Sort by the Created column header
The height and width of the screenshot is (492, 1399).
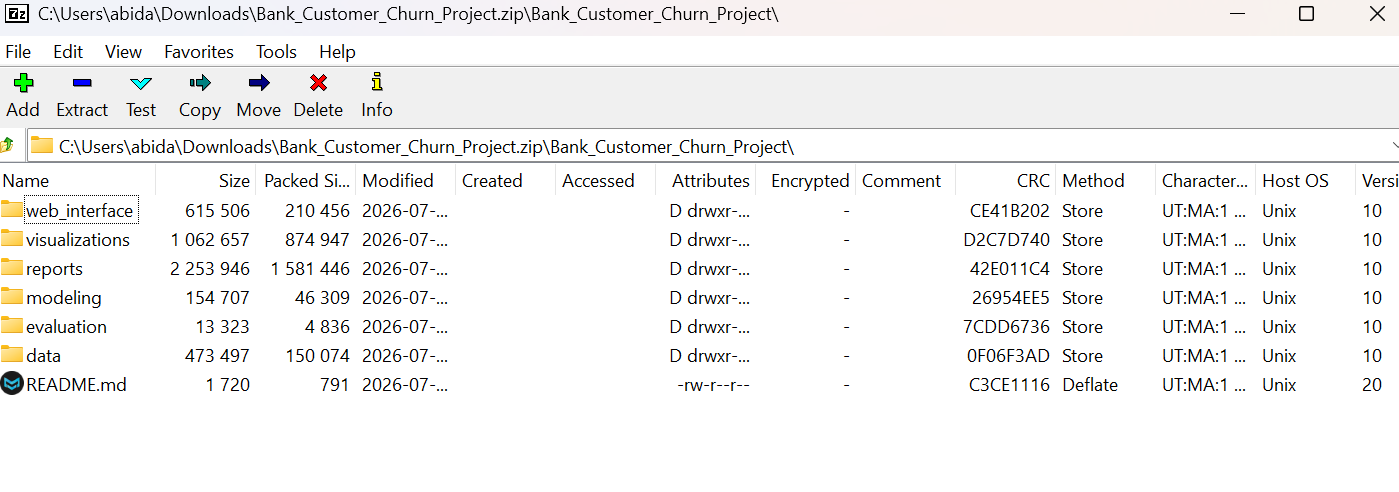click(505, 181)
